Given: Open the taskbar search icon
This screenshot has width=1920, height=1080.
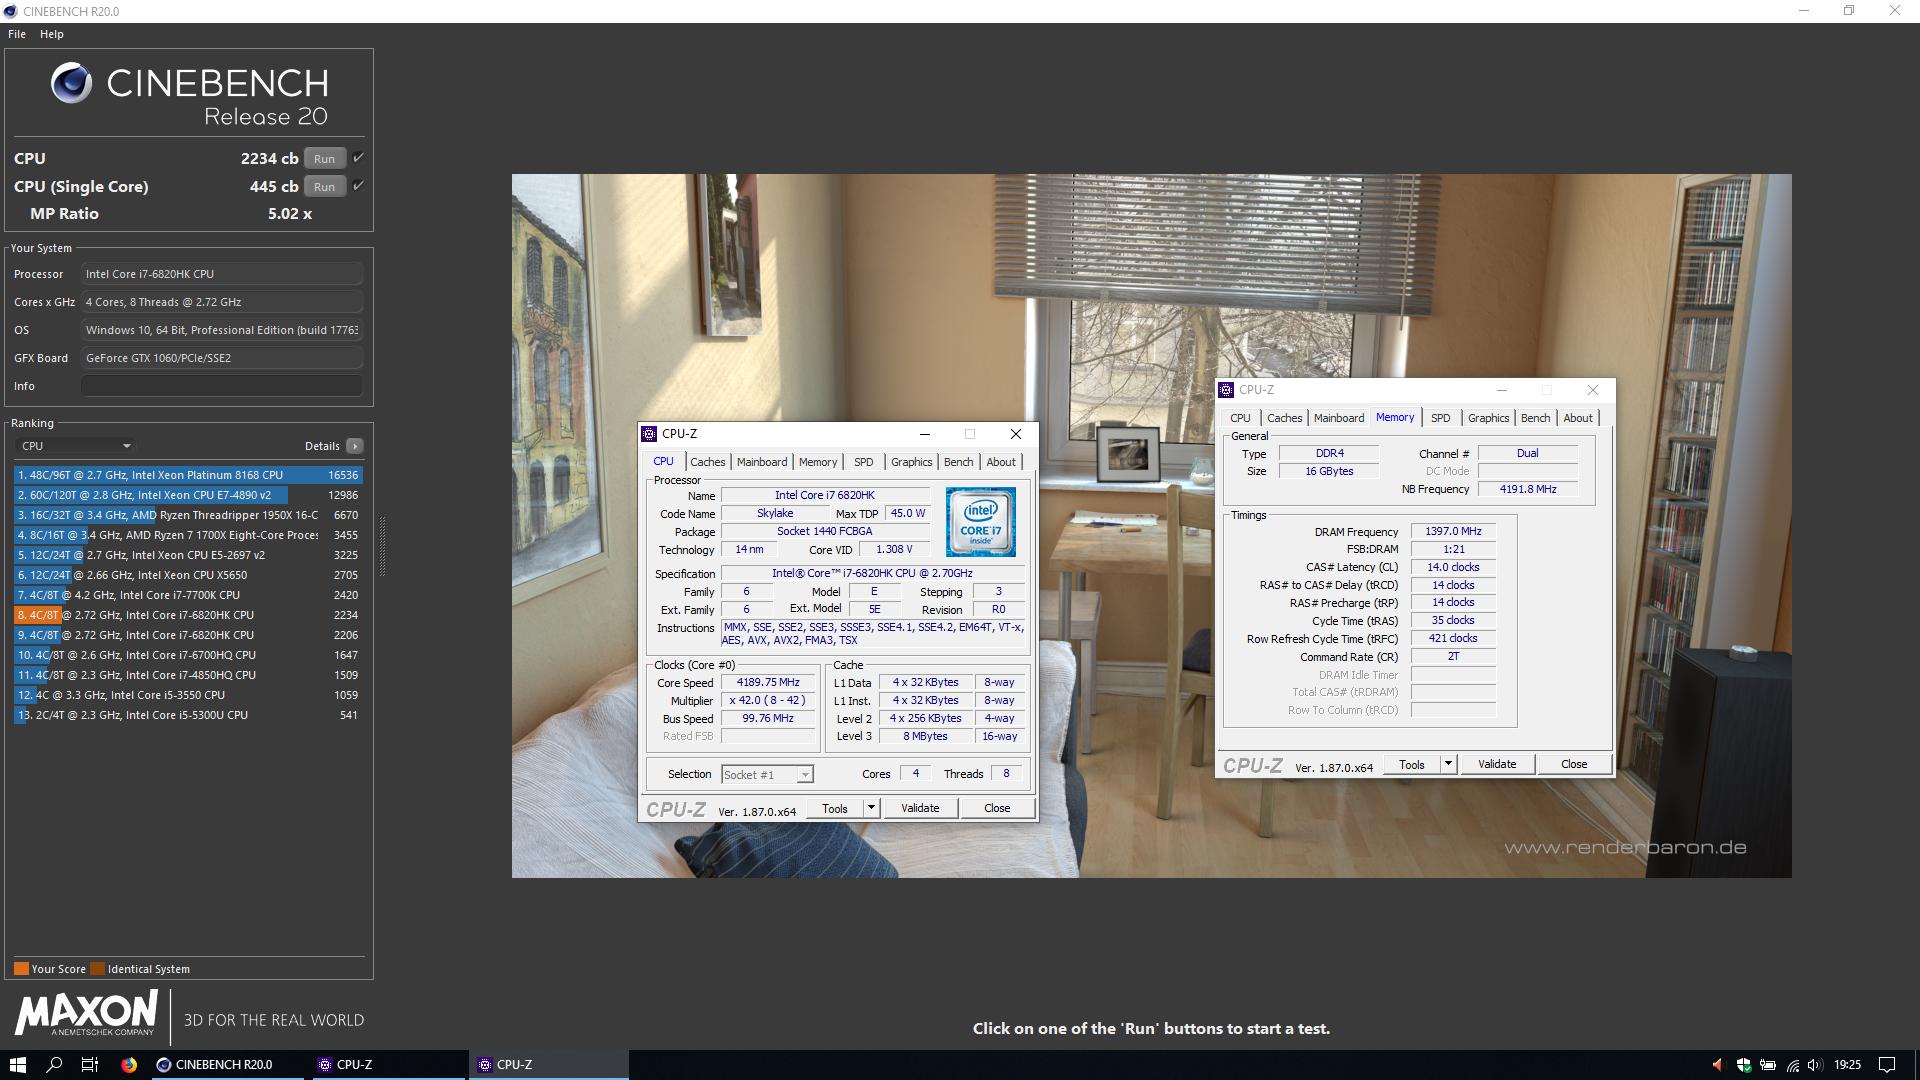Looking at the screenshot, I should pos(54,1065).
